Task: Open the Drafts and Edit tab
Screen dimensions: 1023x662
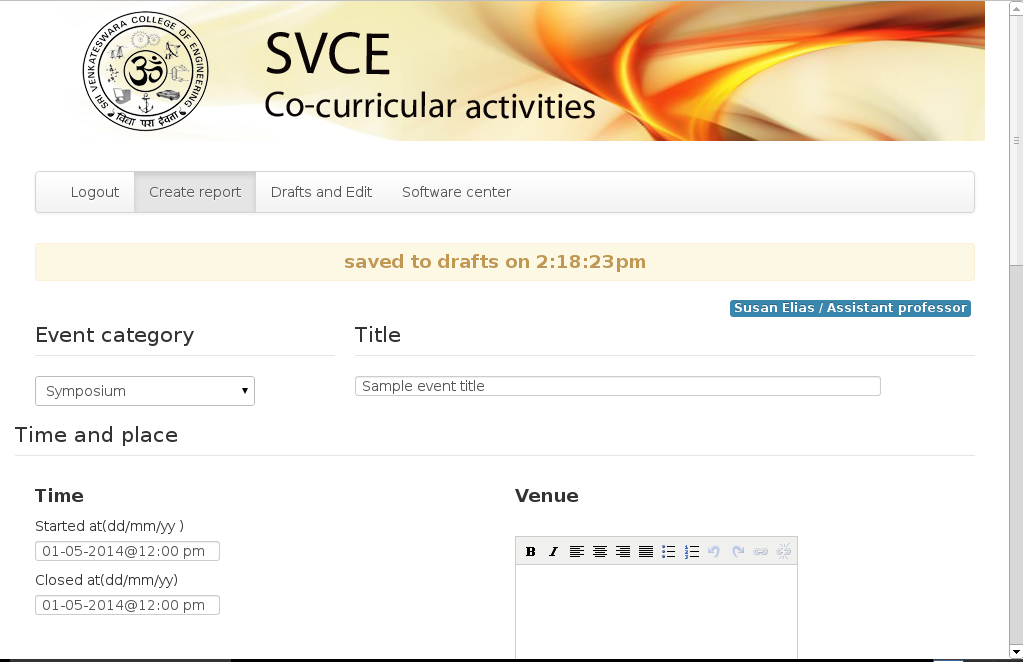Action: [x=321, y=192]
